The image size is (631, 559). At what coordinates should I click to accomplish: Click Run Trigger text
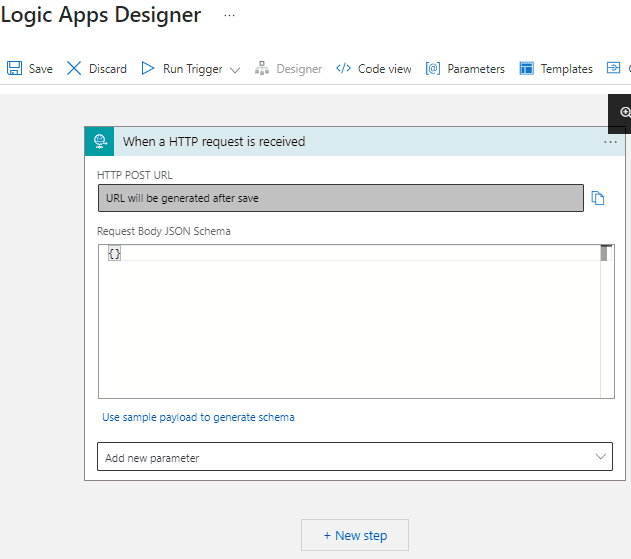193,69
